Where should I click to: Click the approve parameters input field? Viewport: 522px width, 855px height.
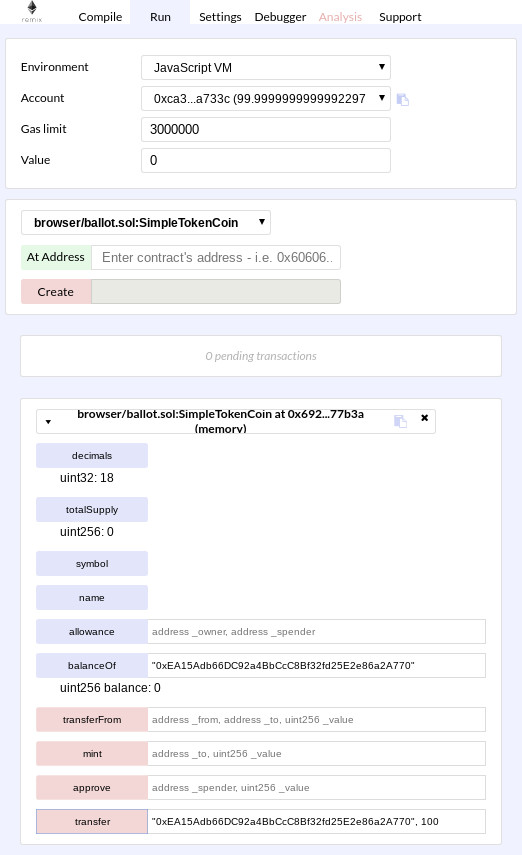[316, 788]
